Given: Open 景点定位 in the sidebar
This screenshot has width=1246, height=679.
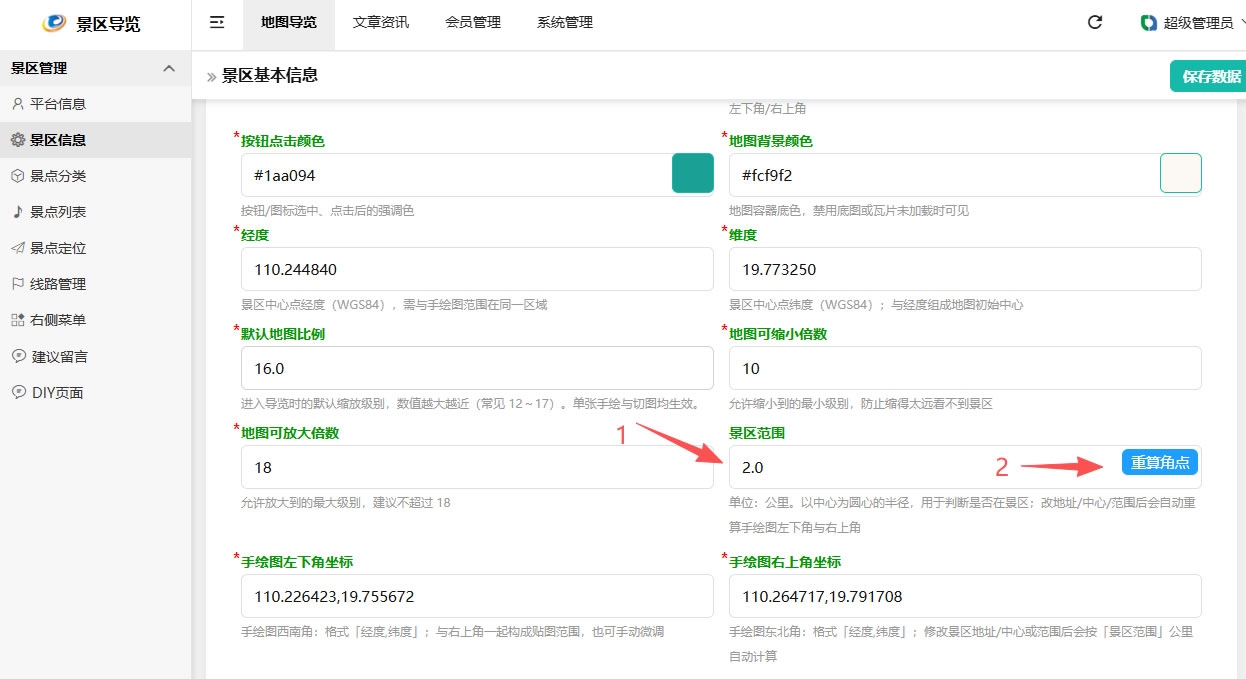Looking at the screenshot, I should [95, 248].
